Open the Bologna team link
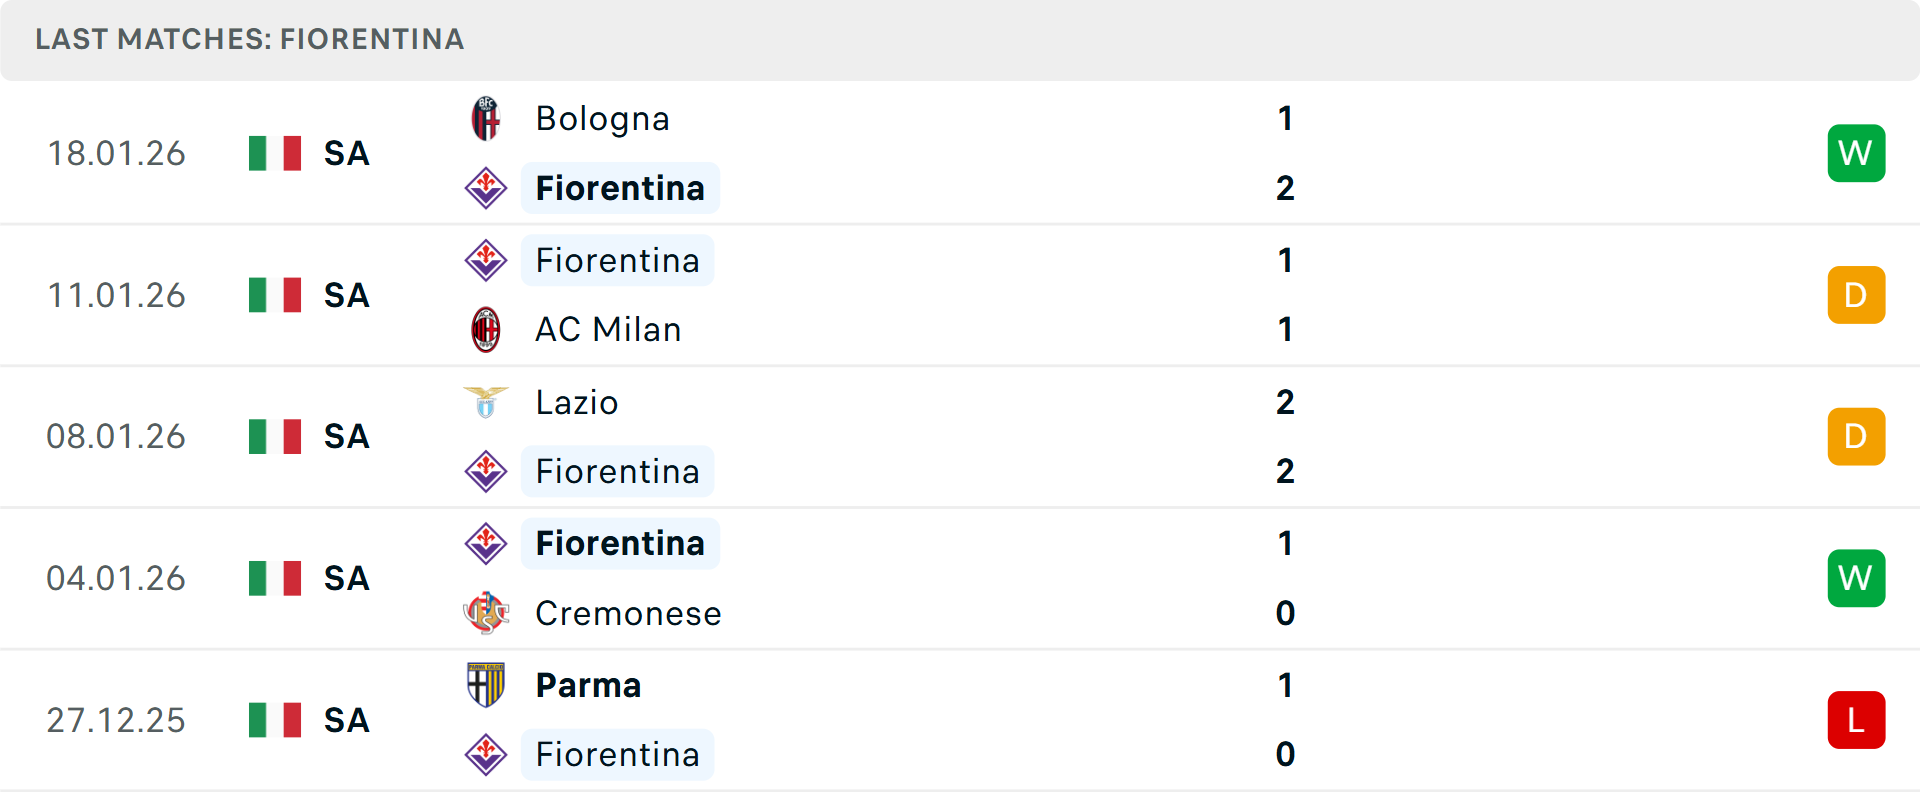 point(602,119)
